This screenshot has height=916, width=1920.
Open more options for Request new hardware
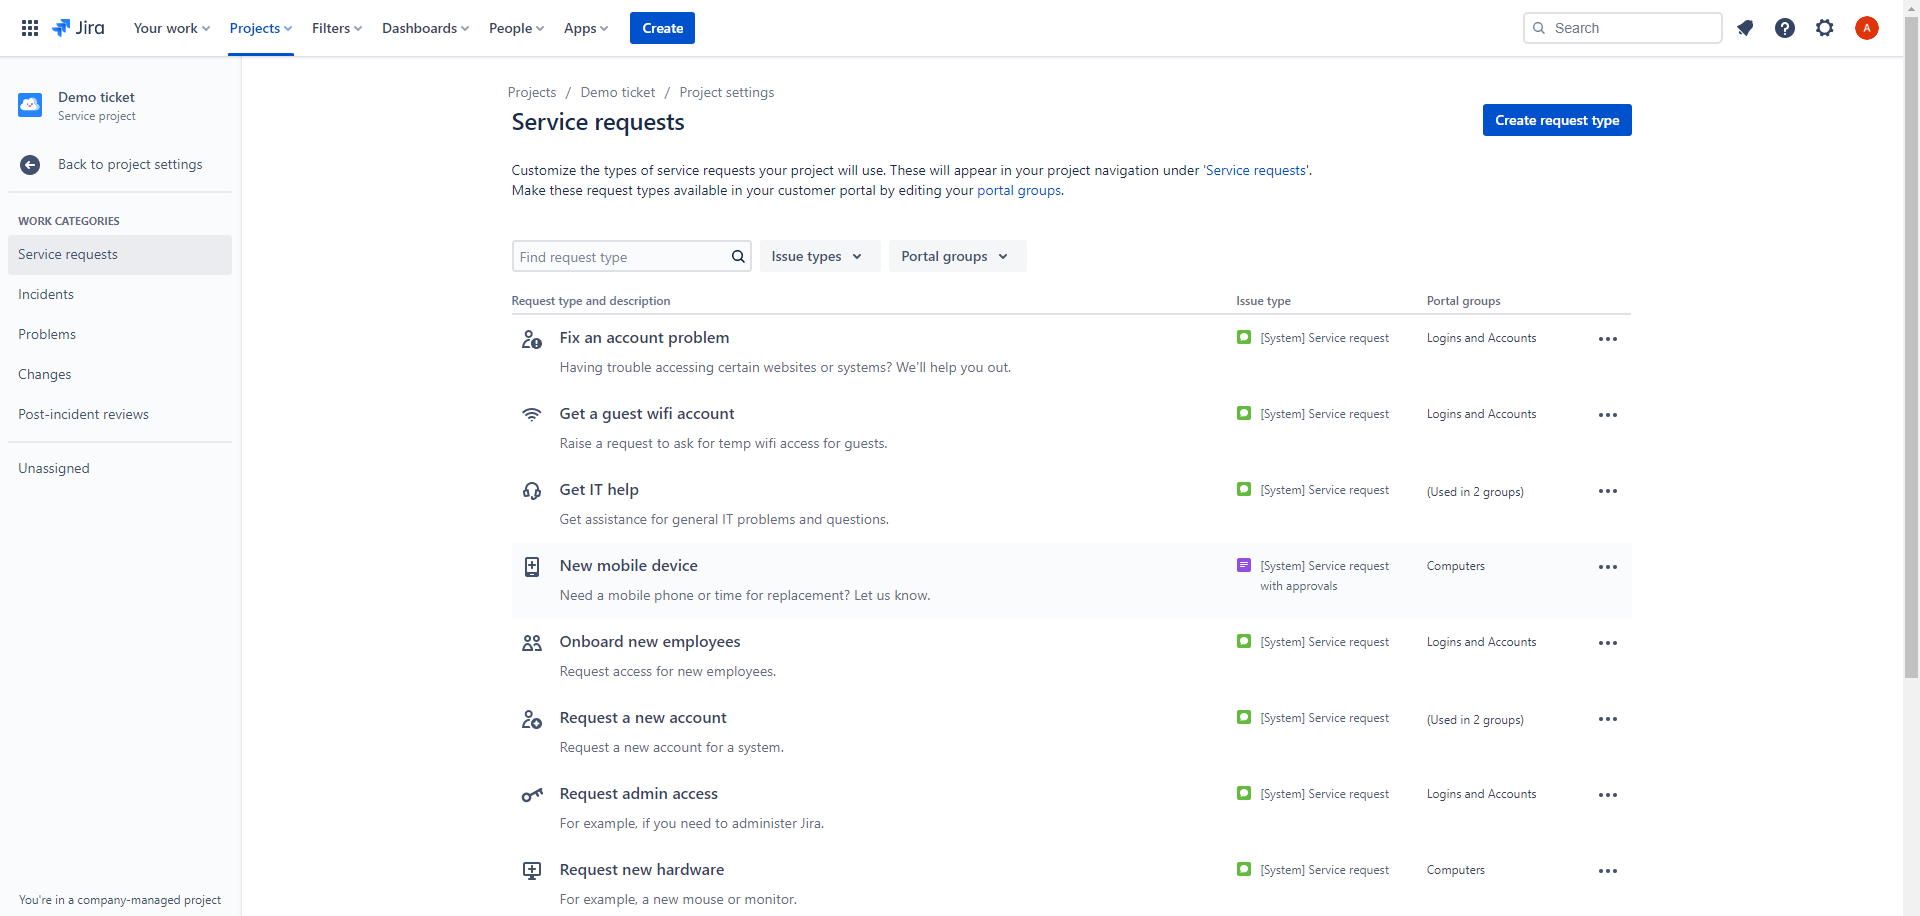point(1607,870)
